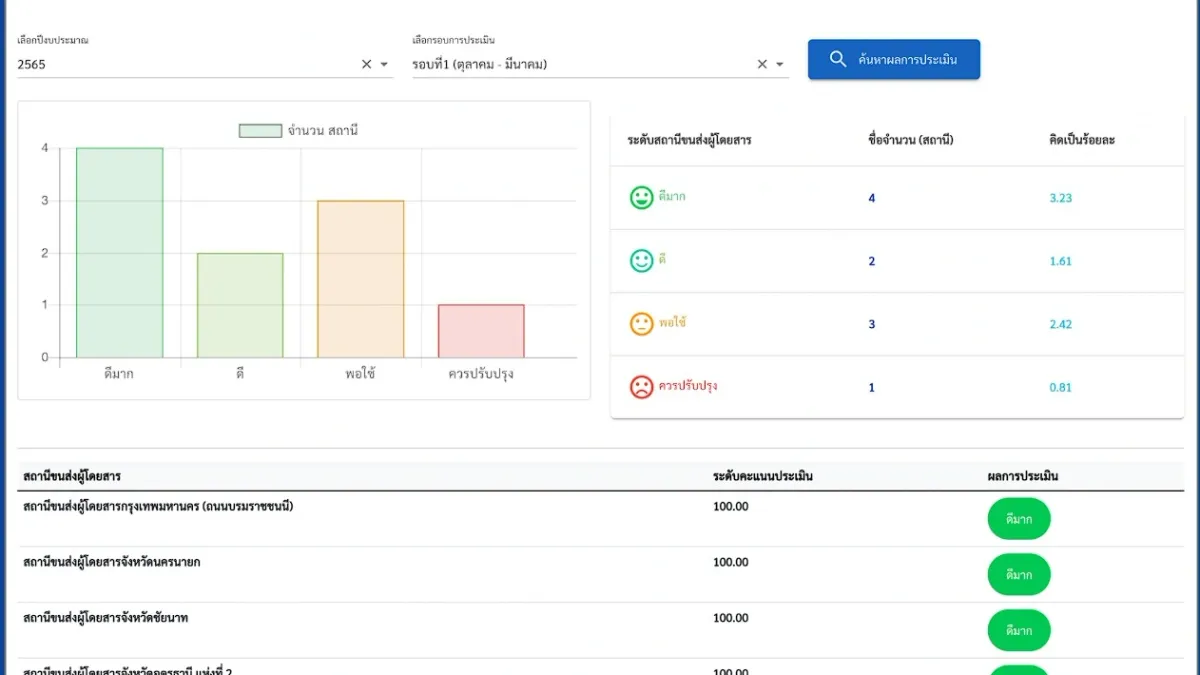Click the search magnifier icon in blue button
Viewport: 1200px width, 675px height.
[x=838, y=59]
